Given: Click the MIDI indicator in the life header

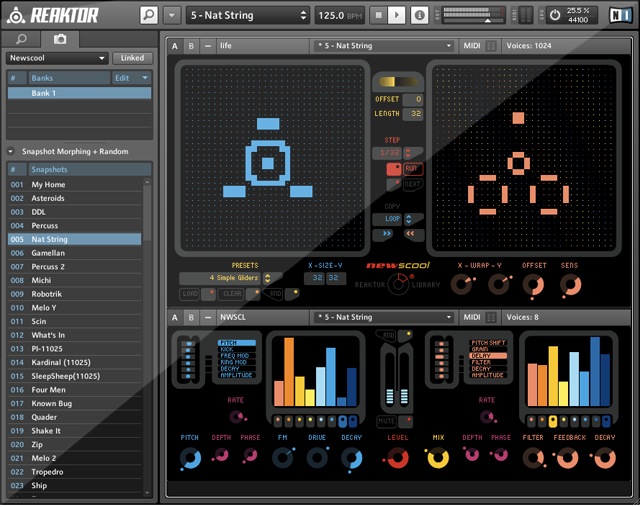Looking at the screenshot, I should [x=480, y=46].
